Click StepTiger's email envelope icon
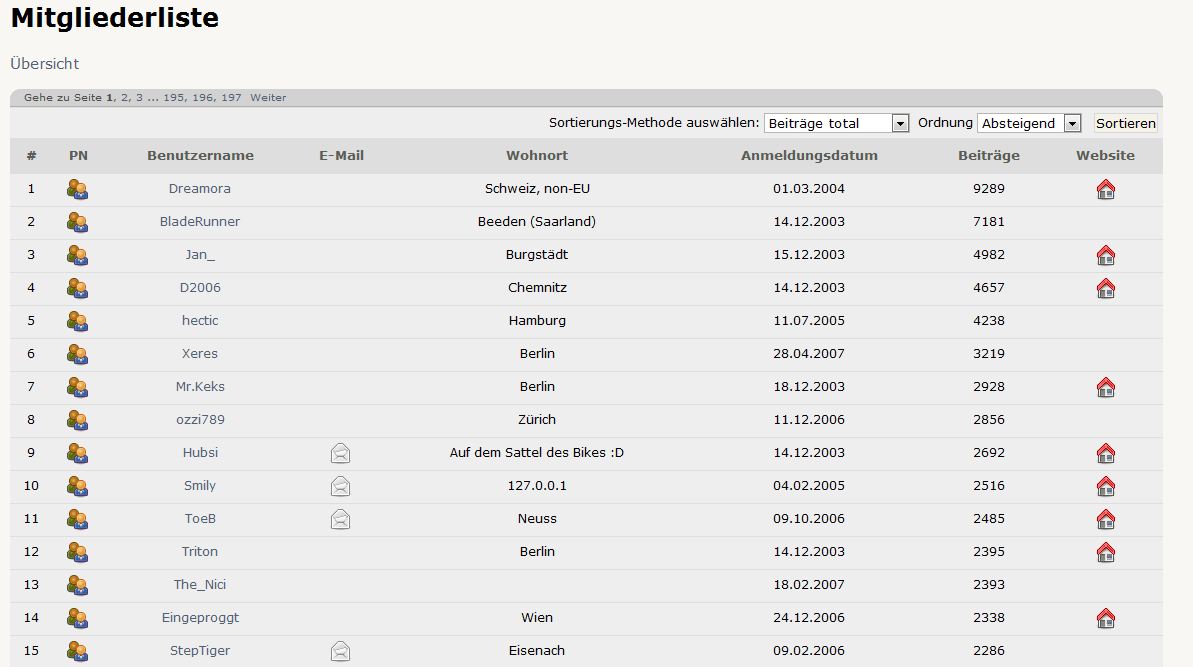This screenshot has height=667, width=1193. 340,651
